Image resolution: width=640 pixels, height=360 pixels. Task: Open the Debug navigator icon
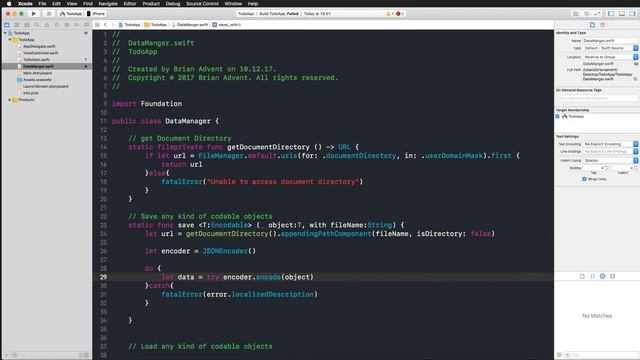[67, 25]
